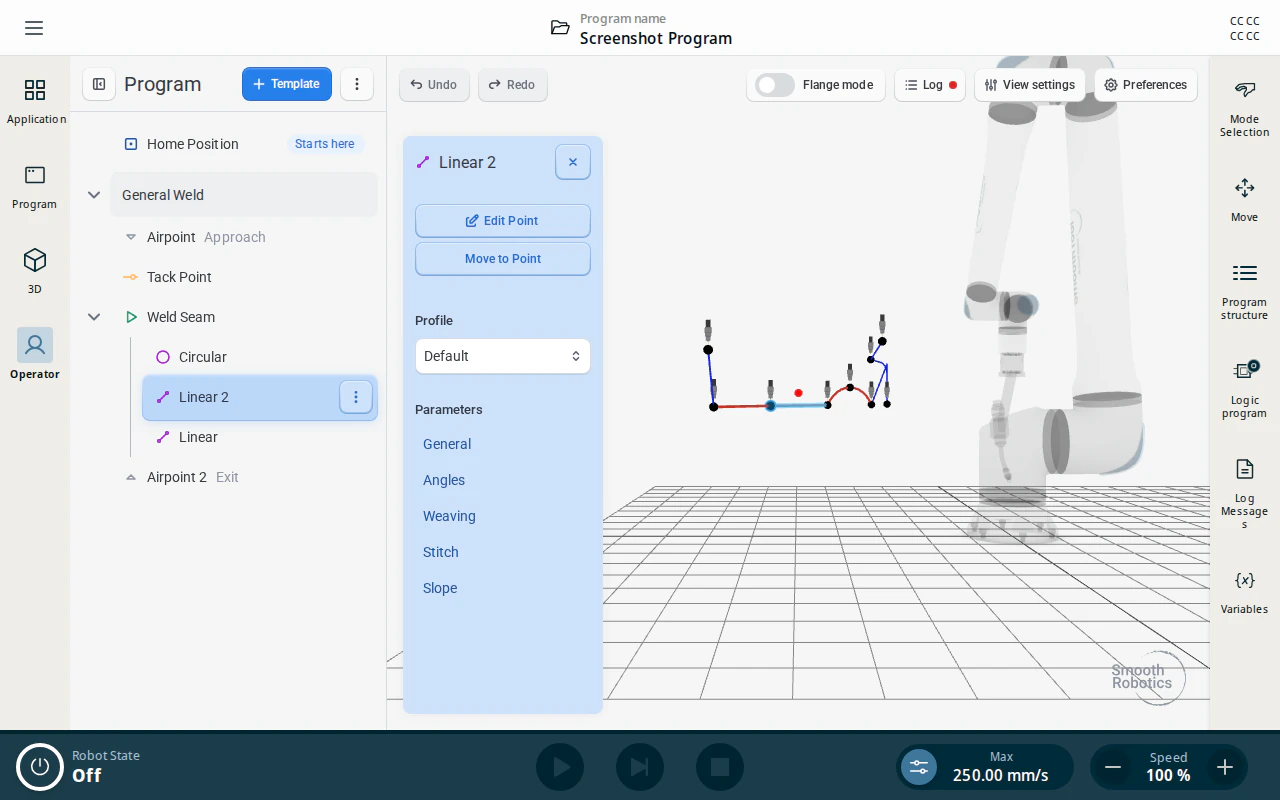Toggle Flange mode switch

pos(774,85)
